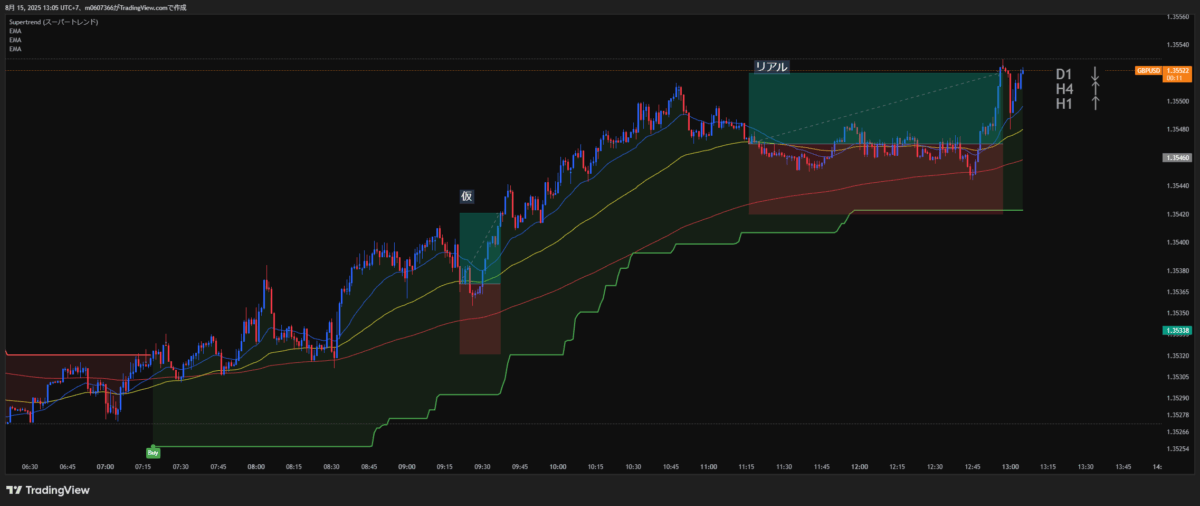Click the 09:00 time axis label
This screenshot has width=1200, height=506.
point(407,466)
